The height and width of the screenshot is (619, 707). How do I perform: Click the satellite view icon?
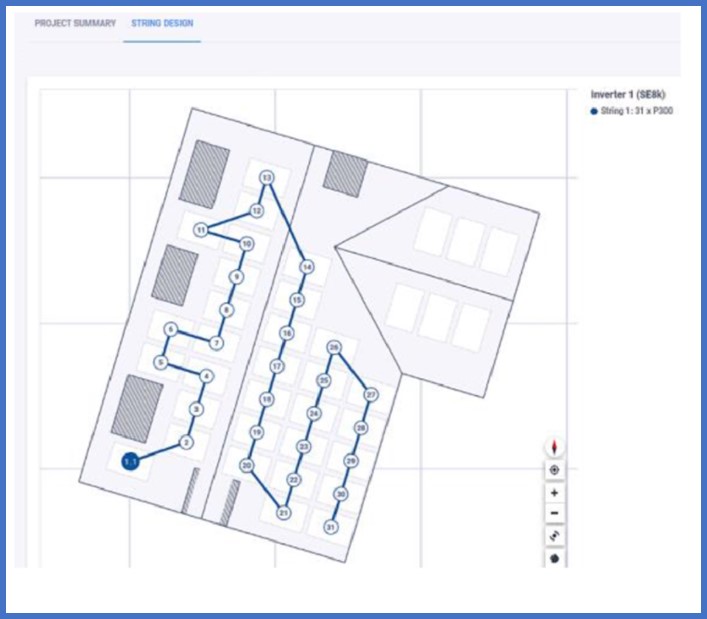[554, 537]
